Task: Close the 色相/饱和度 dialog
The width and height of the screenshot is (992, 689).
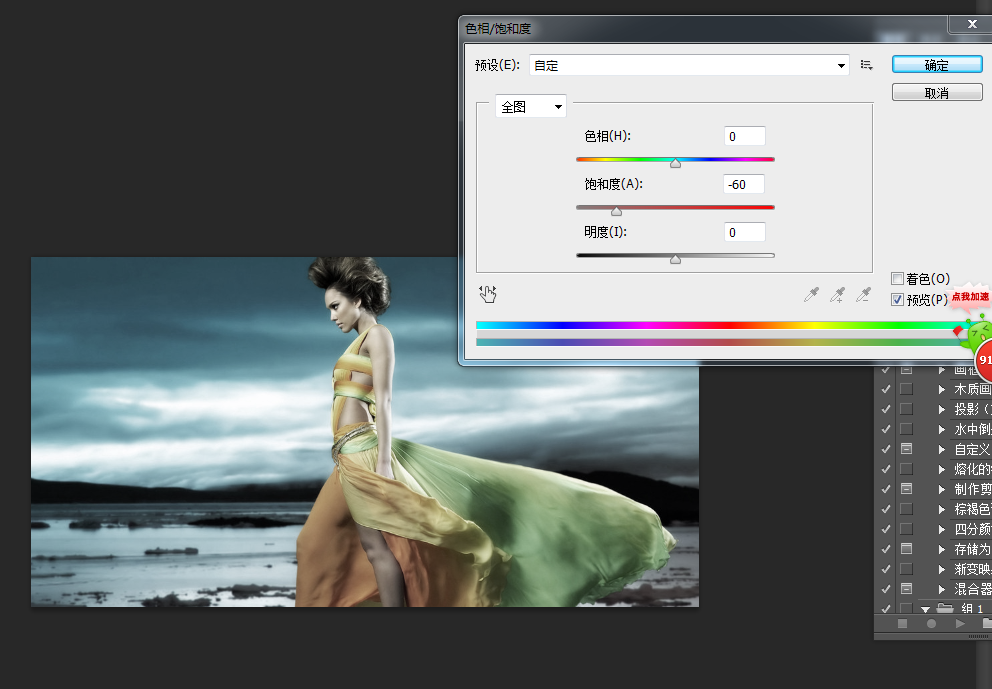Action: 971,24
